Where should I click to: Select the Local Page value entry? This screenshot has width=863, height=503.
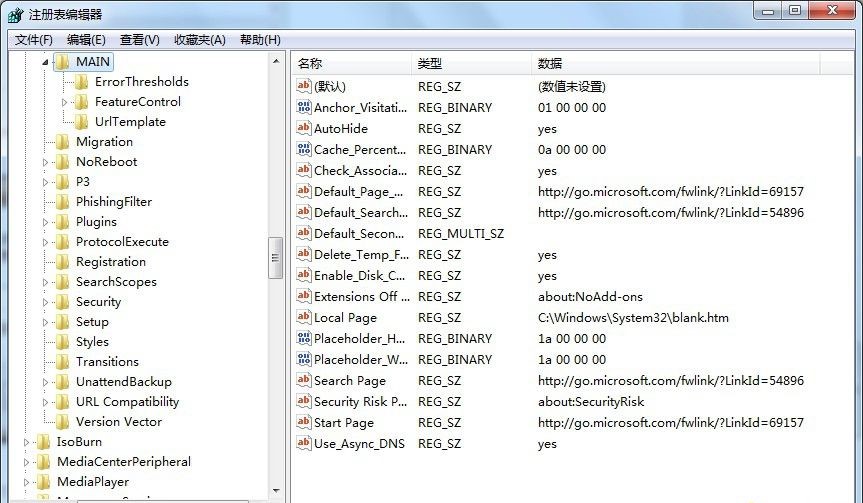pyautogui.click(x=345, y=318)
